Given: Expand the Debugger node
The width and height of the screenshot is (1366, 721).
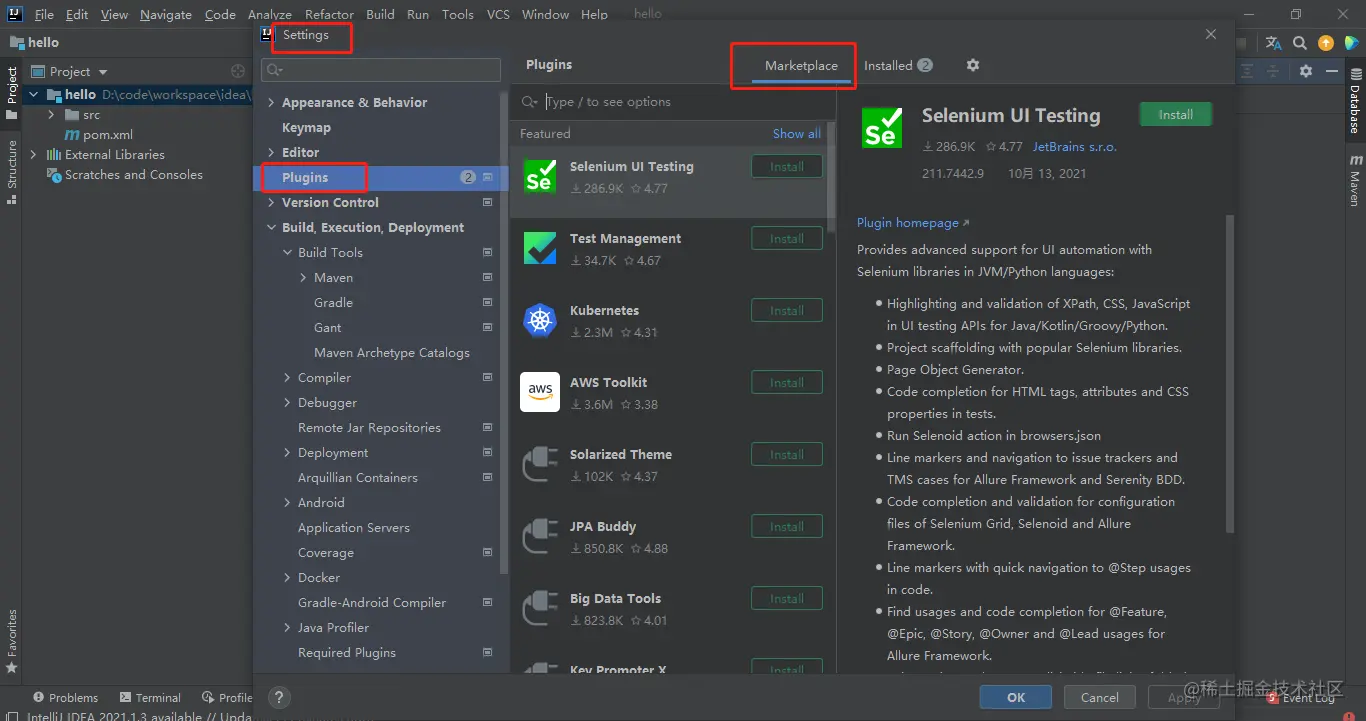Looking at the screenshot, I should (287, 403).
